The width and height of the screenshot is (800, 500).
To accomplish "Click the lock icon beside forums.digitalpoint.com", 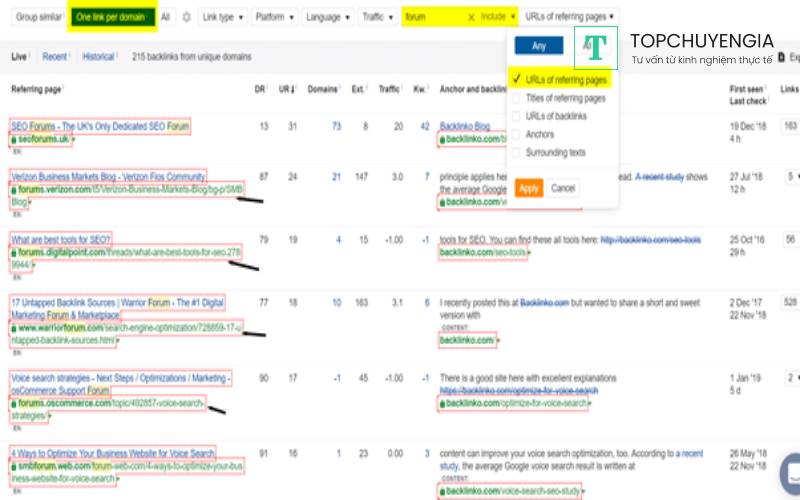I will click(x=14, y=253).
